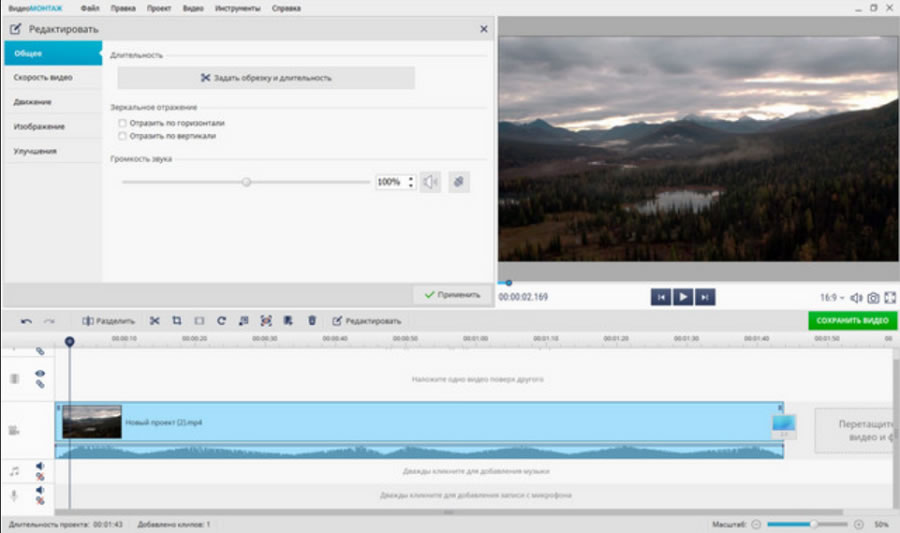
Task: Enable 'Отразить по вертикали' checkbox
Action: (x=123, y=136)
